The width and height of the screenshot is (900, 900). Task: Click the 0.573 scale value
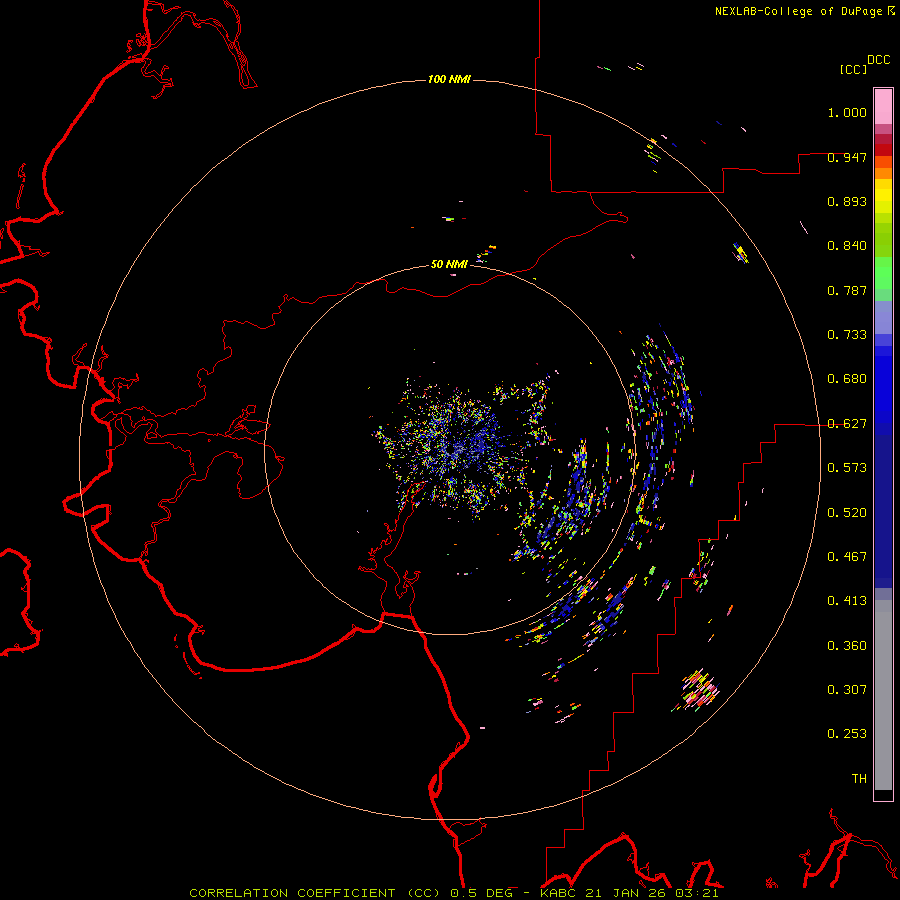[847, 468]
